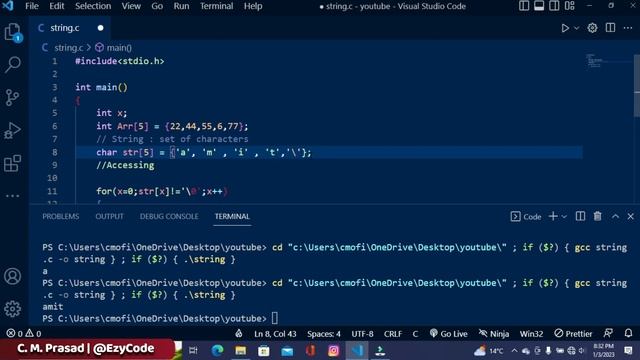This screenshot has height=360, width=640.
Task: Open the Extensions view
Action: (x=13, y=163)
